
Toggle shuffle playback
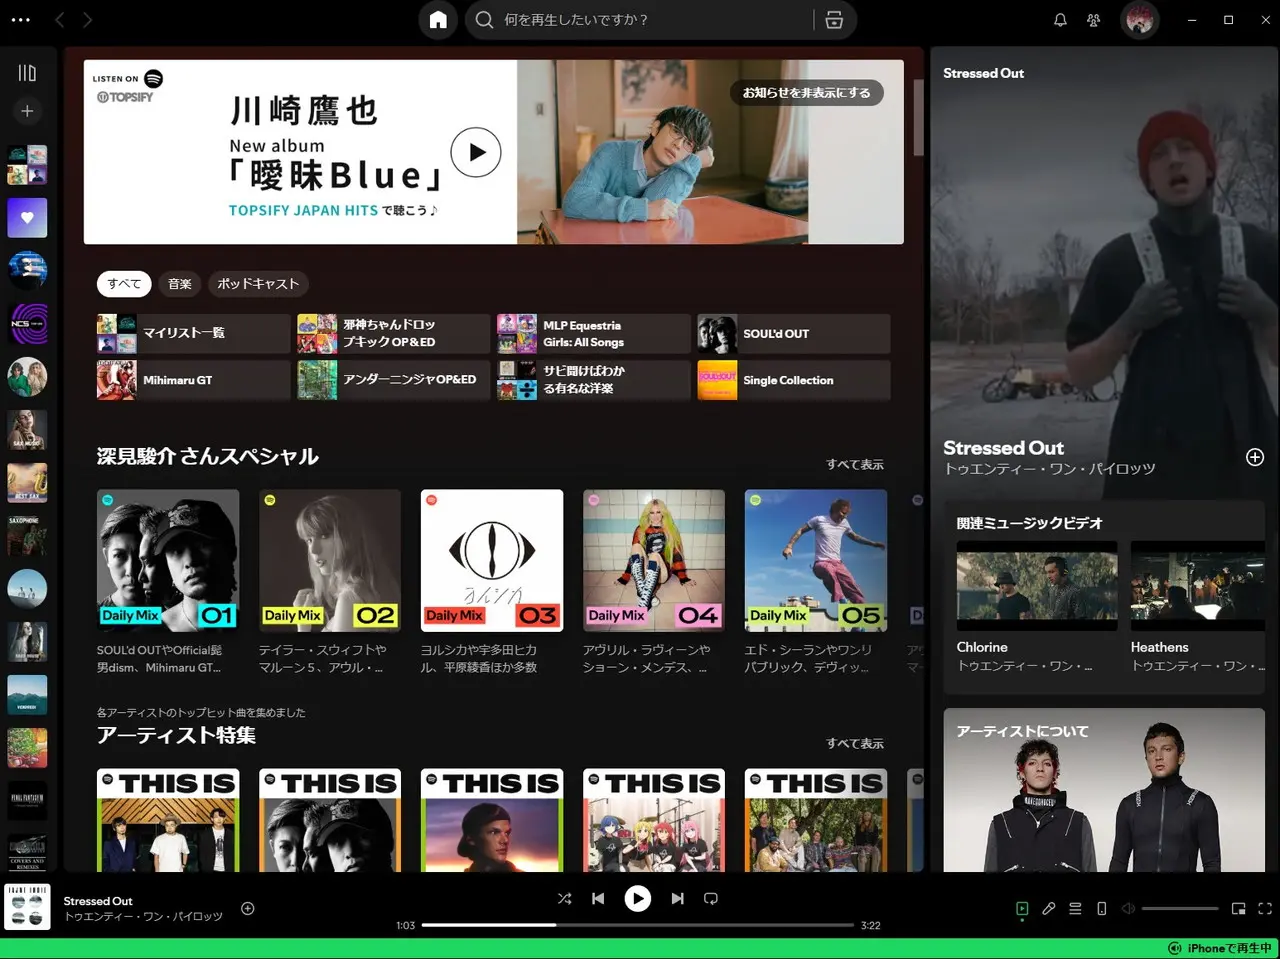(564, 899)
